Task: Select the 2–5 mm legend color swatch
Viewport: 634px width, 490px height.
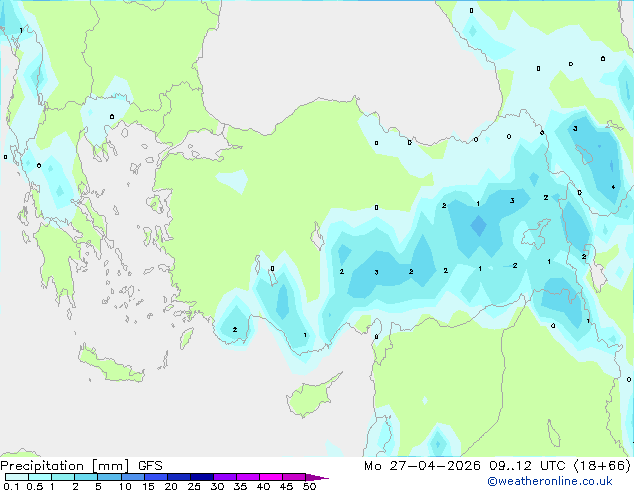Action: 86,477
